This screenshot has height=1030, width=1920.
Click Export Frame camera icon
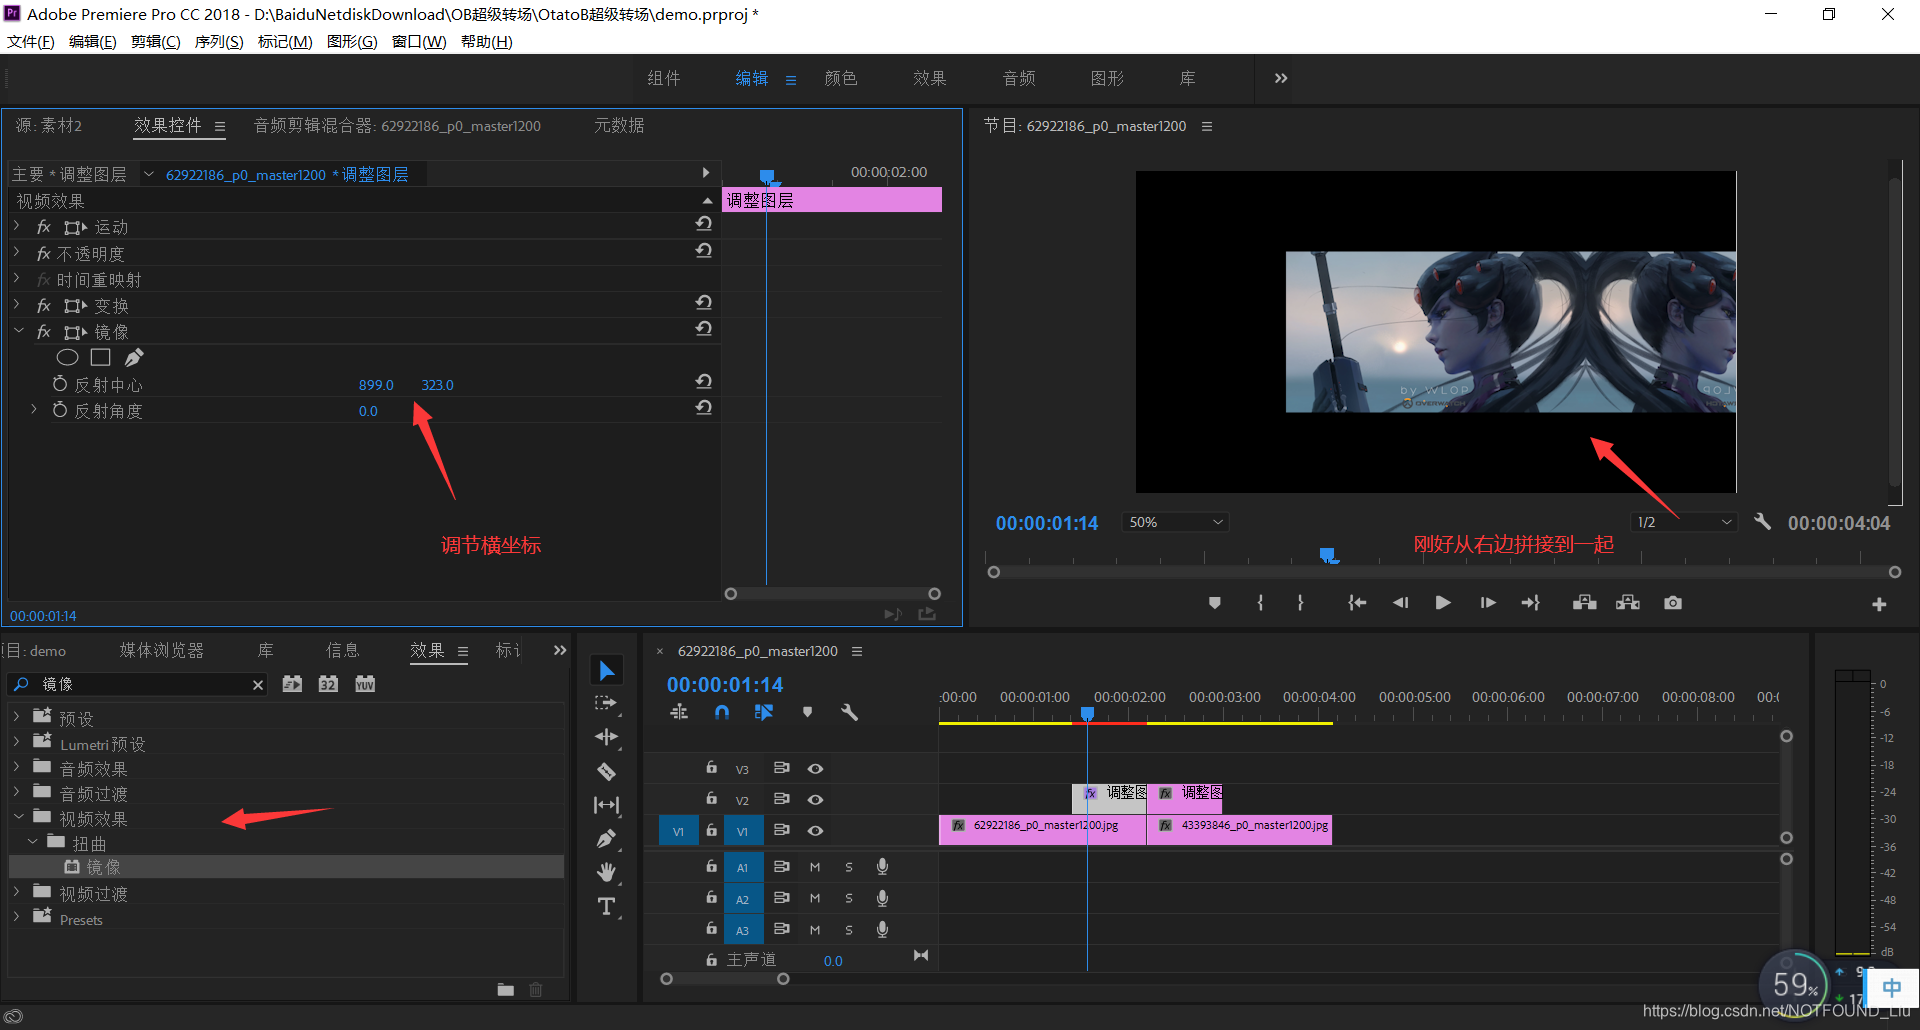pyautogui.click(x=1673, y=603)
